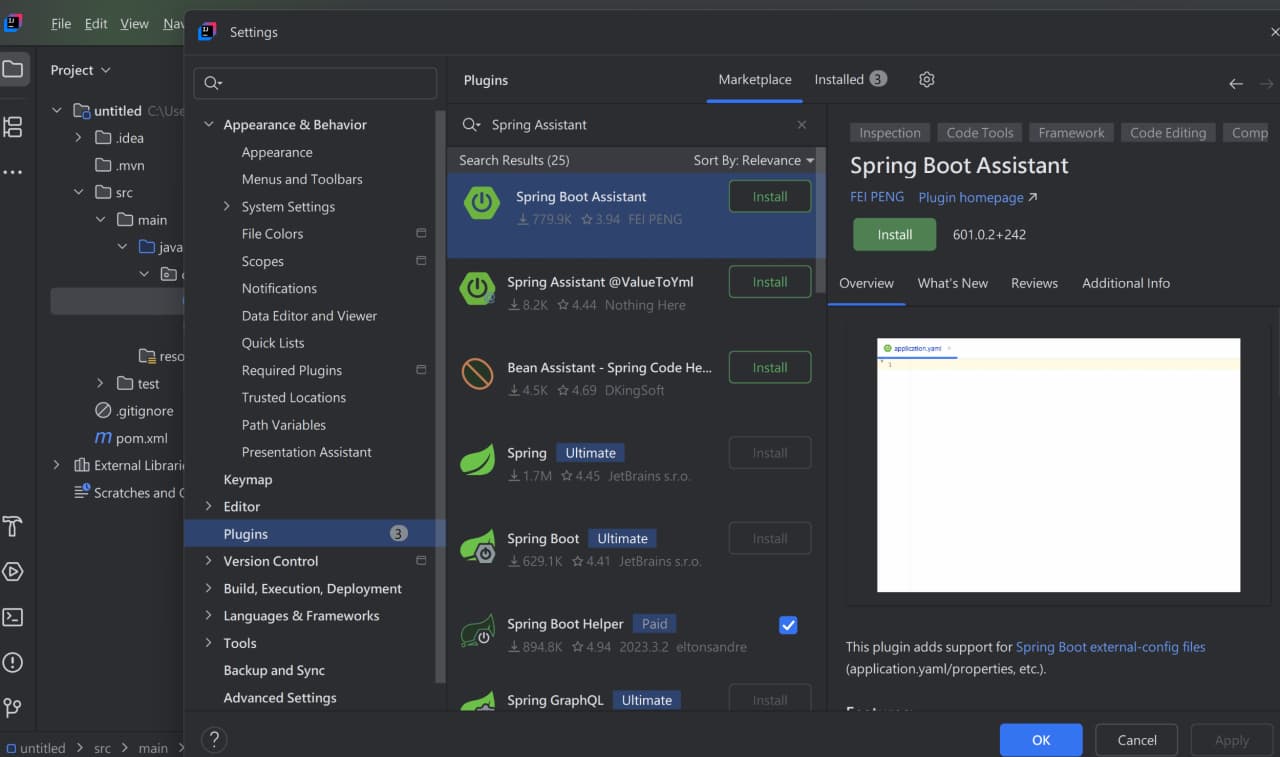The width and height of the screenshot is (1280, 757).
Task: Click the pom.xml Maven file icon
Action: pyautogui.click(x=103, y=438)
